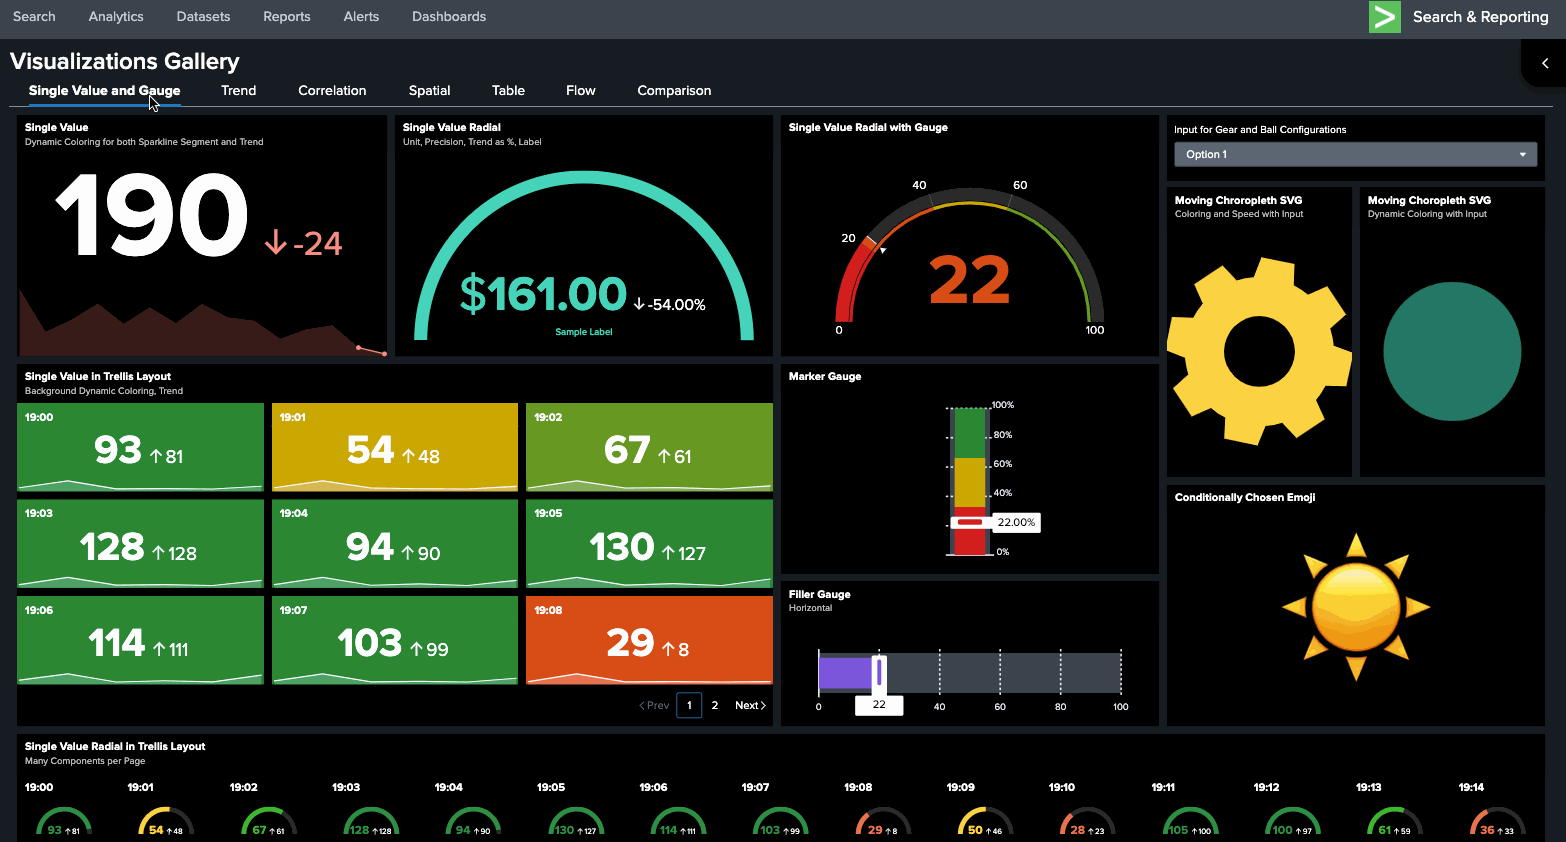Screen dimensions: 1566x842
Task: Click the red radial gauge value 22
Action: pyautogui.click(x=969, y=281)
